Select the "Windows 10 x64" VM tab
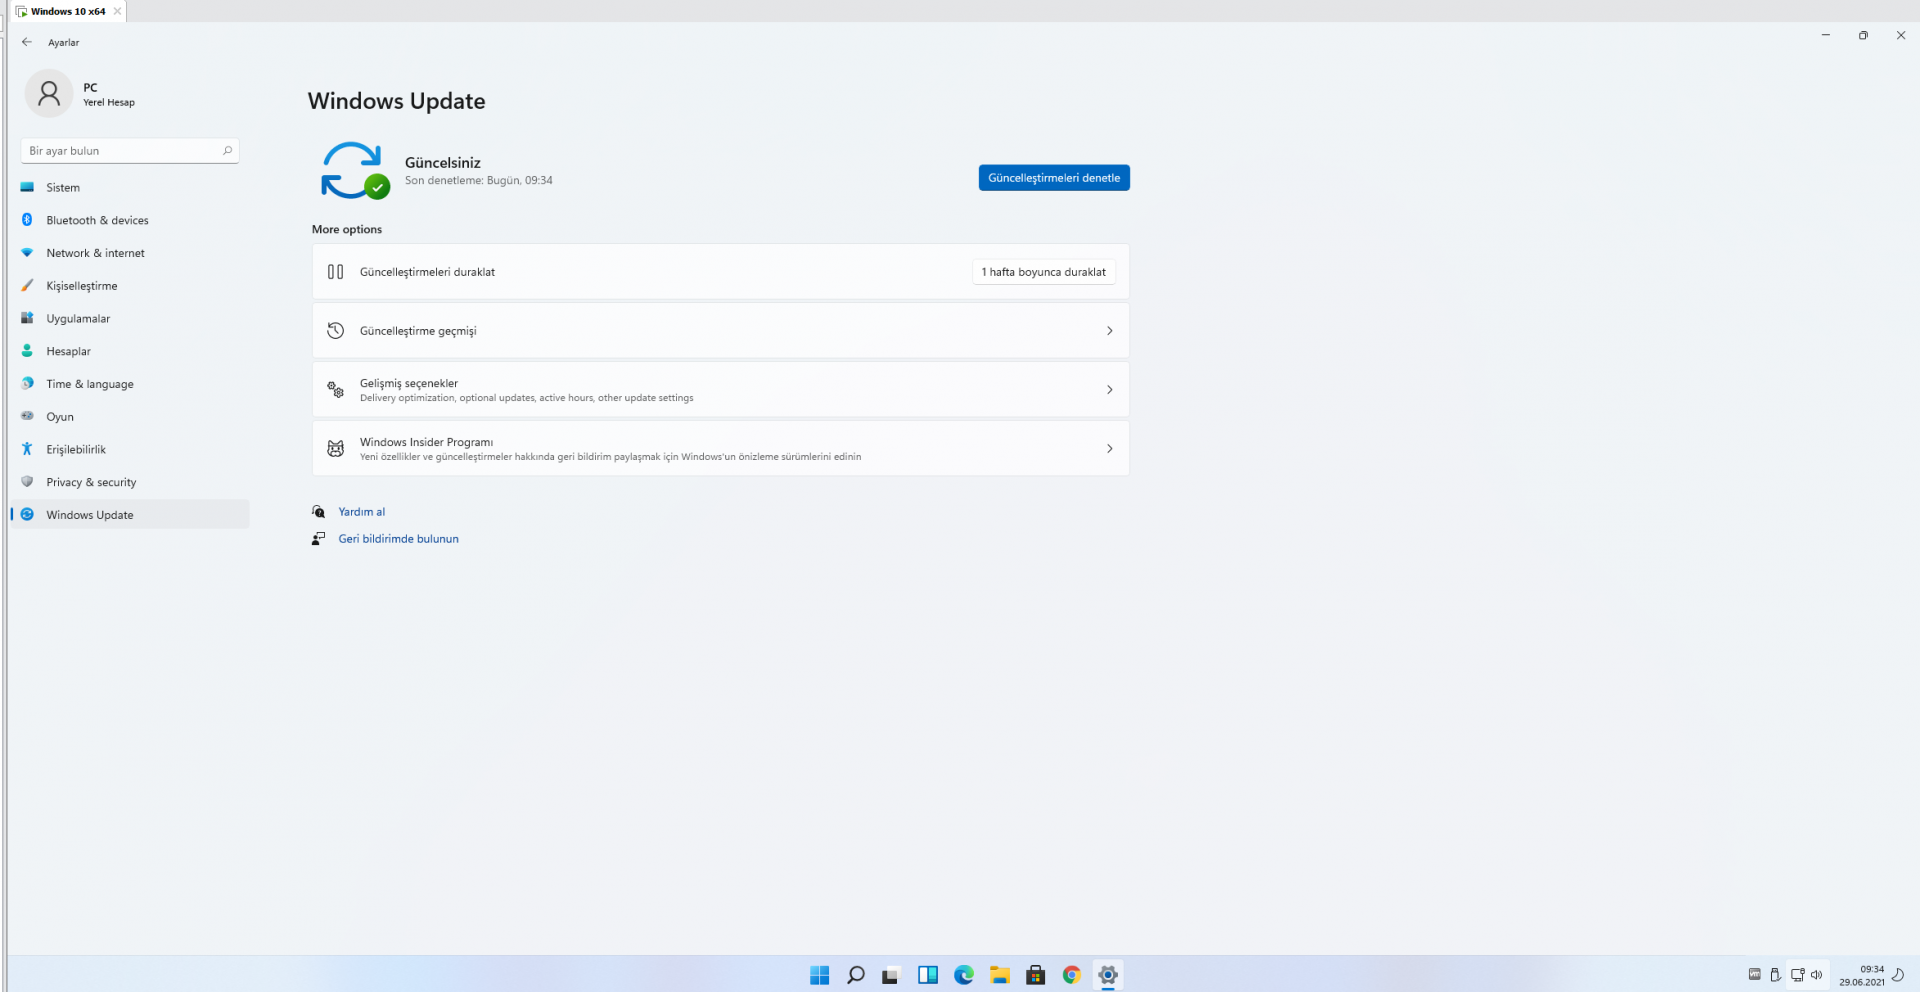1920x992 pixels. (x=68, y=11)
